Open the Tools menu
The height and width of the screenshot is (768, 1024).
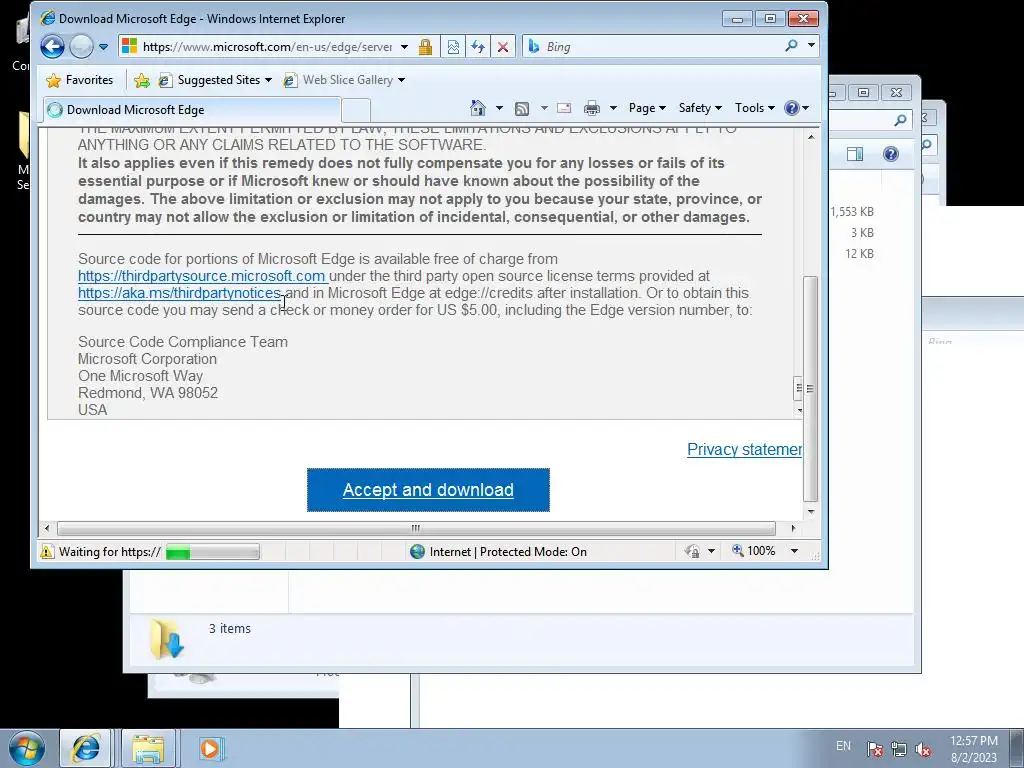click(754, 108)
